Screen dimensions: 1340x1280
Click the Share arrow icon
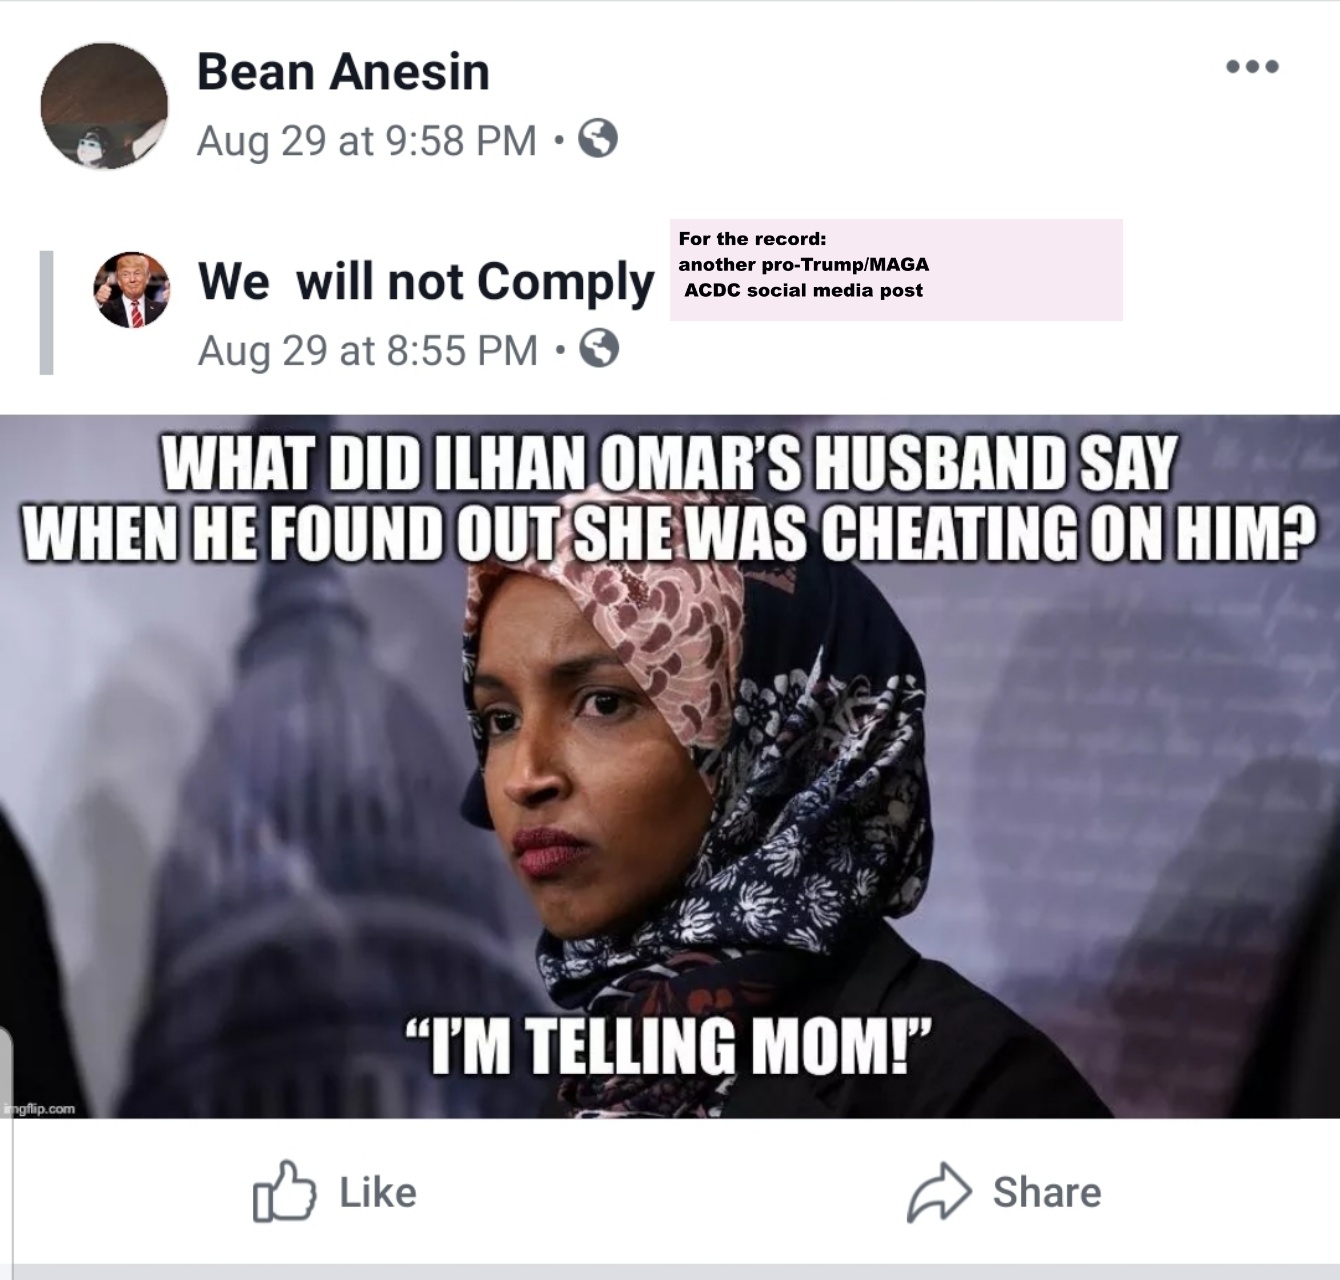(x=938, y=1193)
